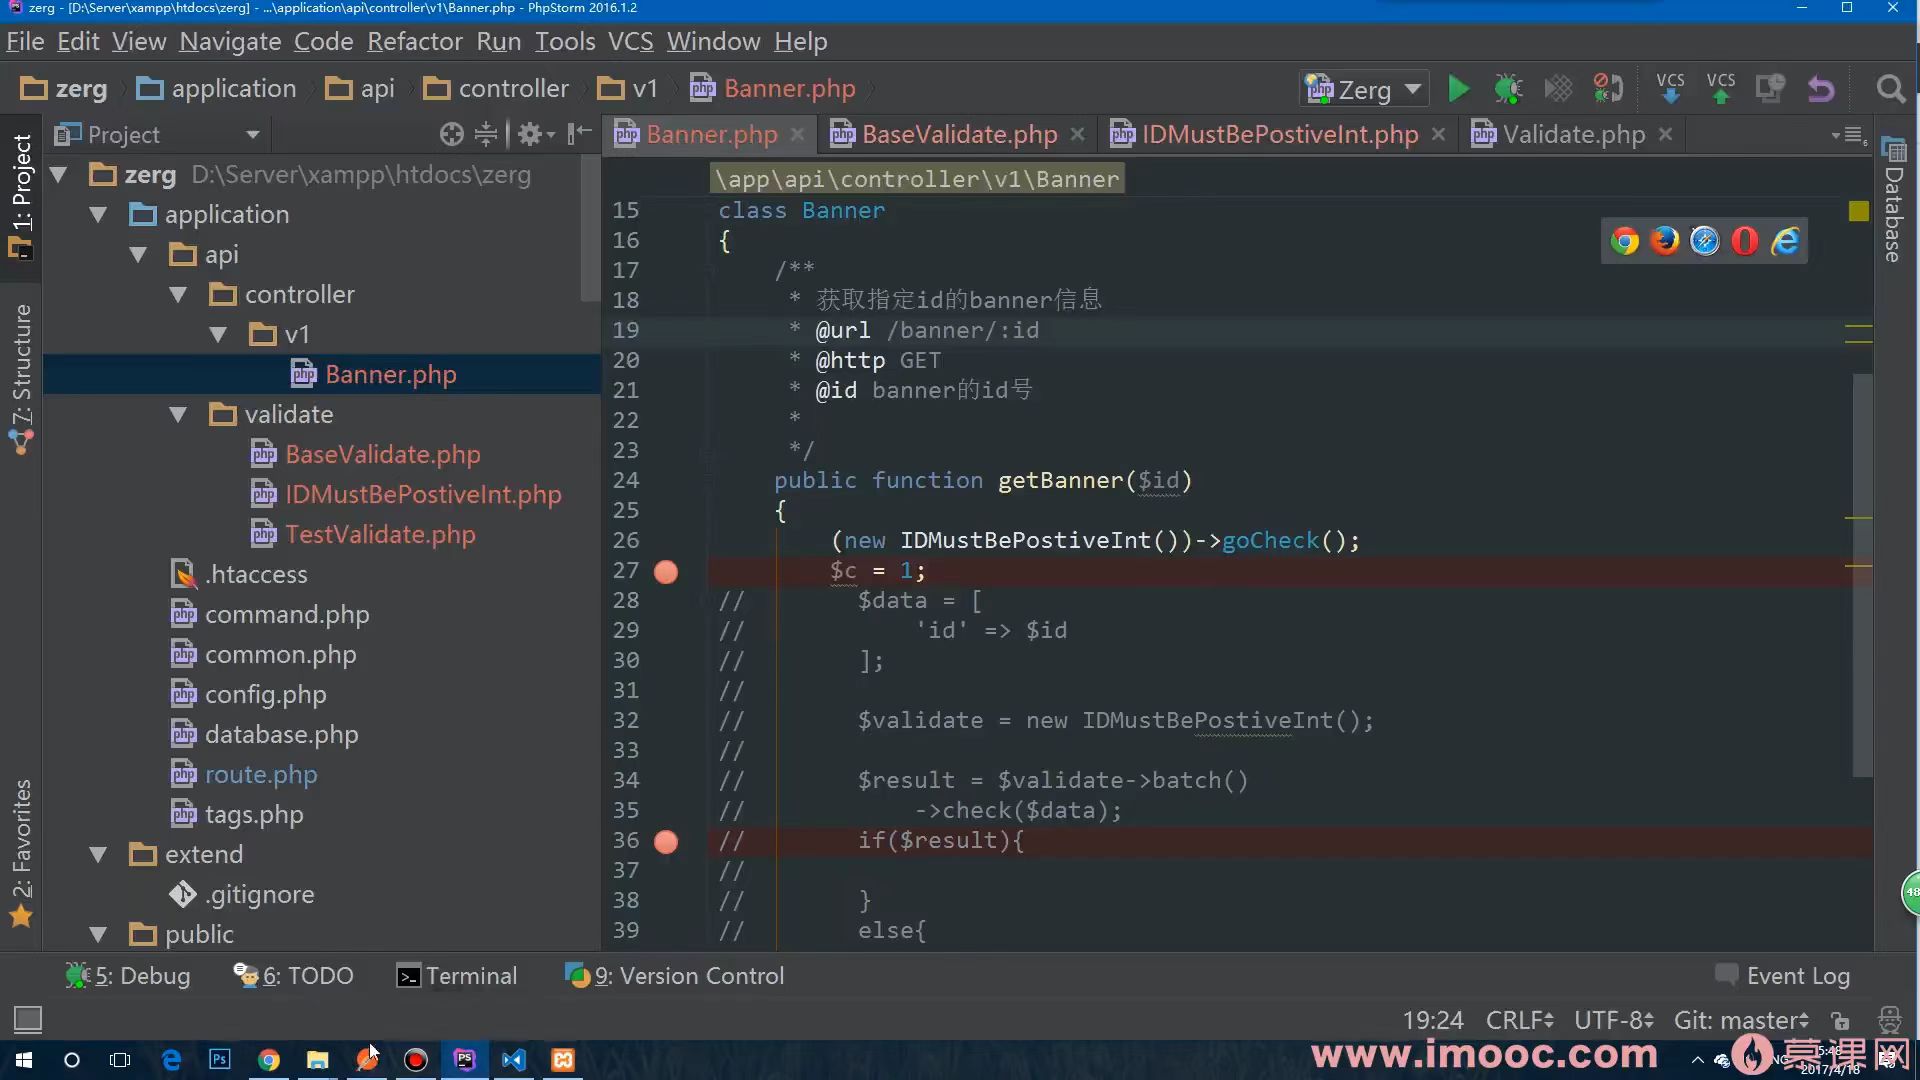Open the VCS menu
This screenshot has height=1080, width=1920.
coord(630,42)
